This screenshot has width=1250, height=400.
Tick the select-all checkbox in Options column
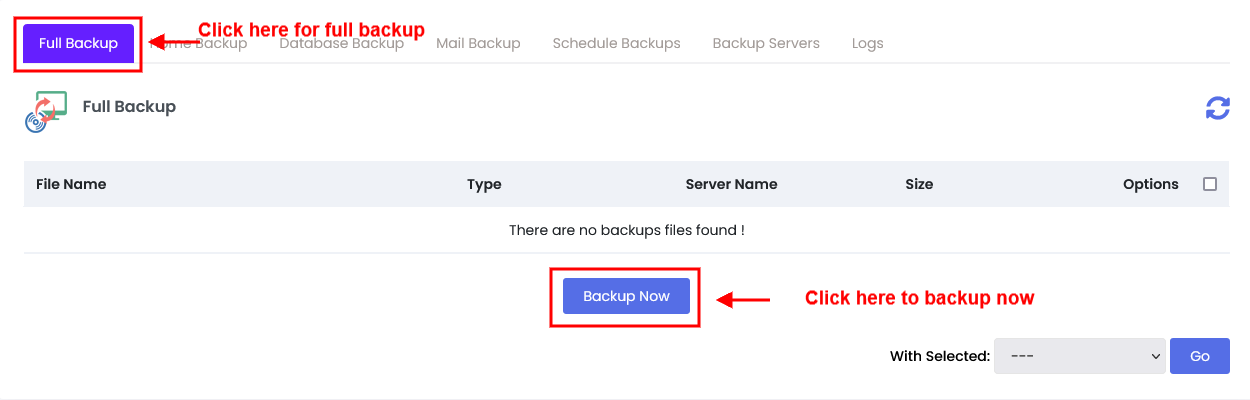click(1210, 184)
